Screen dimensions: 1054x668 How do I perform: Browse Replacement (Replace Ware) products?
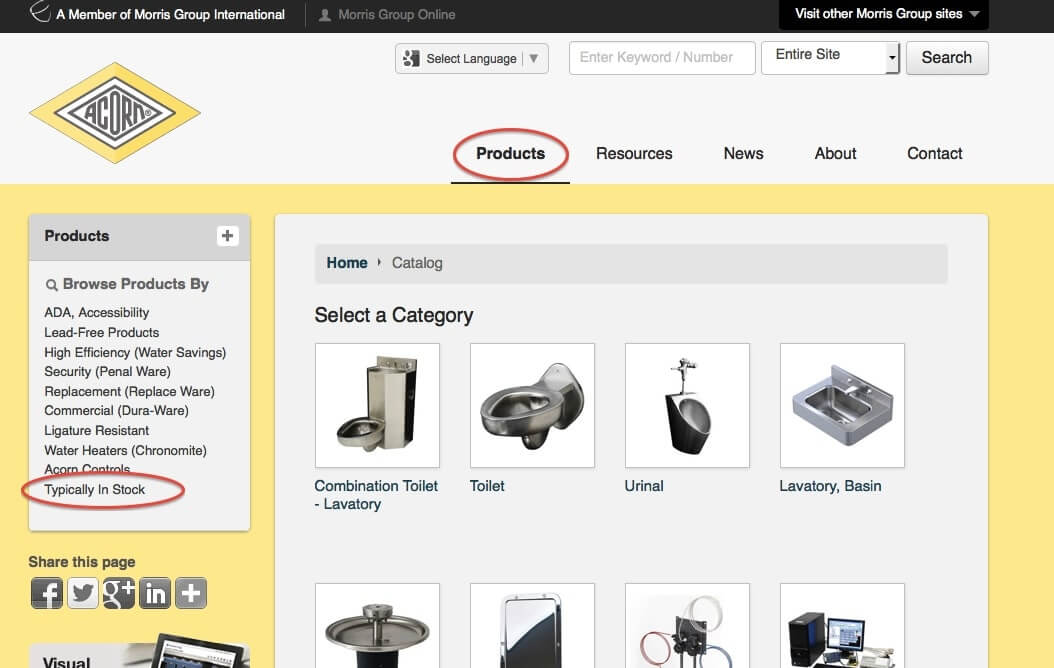(x=130, y=391)
